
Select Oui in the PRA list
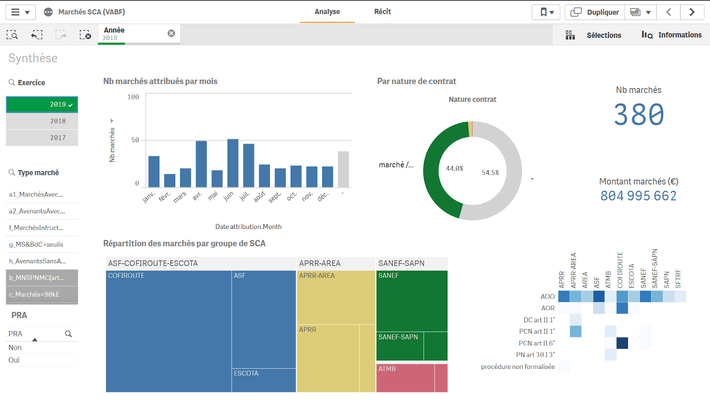pos(42,360)
